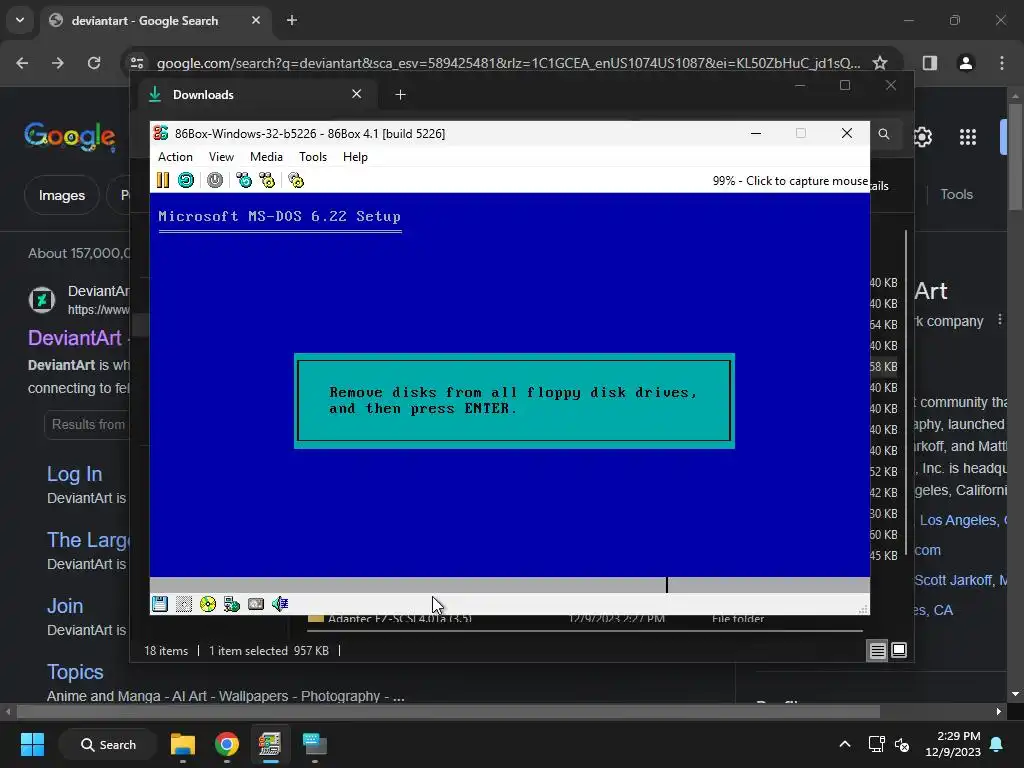Open the taskbar clock and date

click(x=953, y=744)
